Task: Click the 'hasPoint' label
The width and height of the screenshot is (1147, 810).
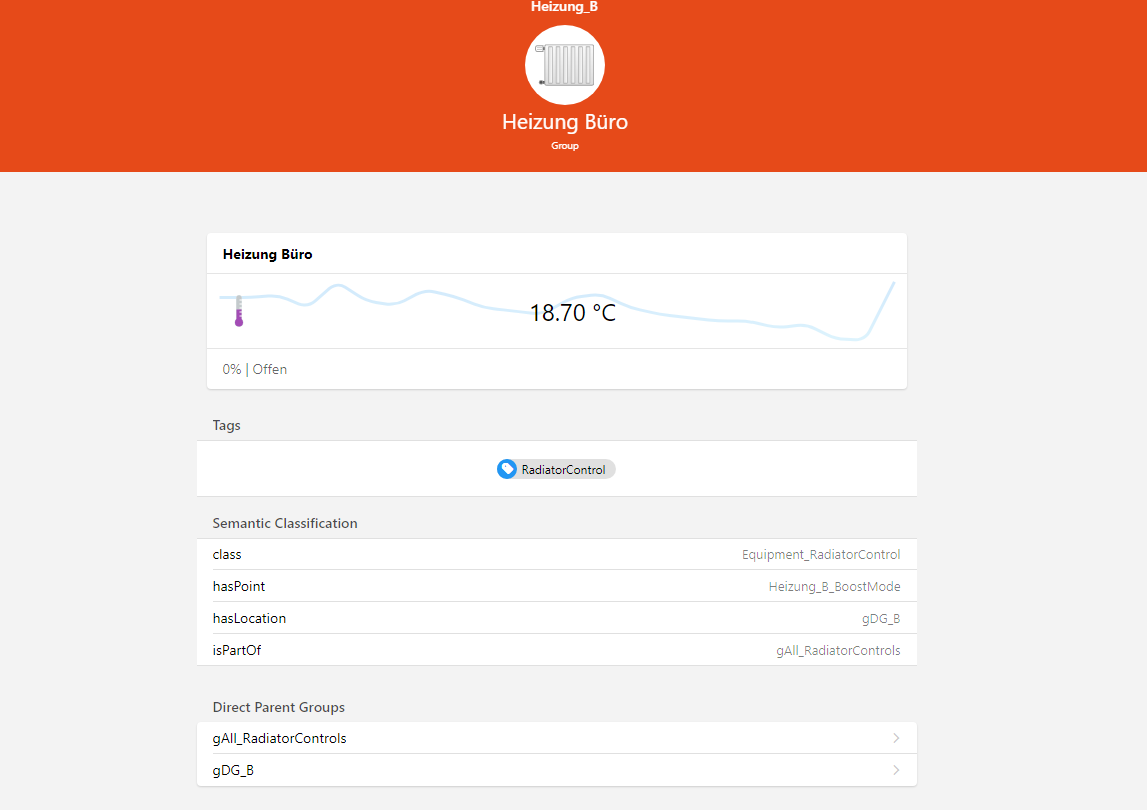Action: [x=238, y=587]
